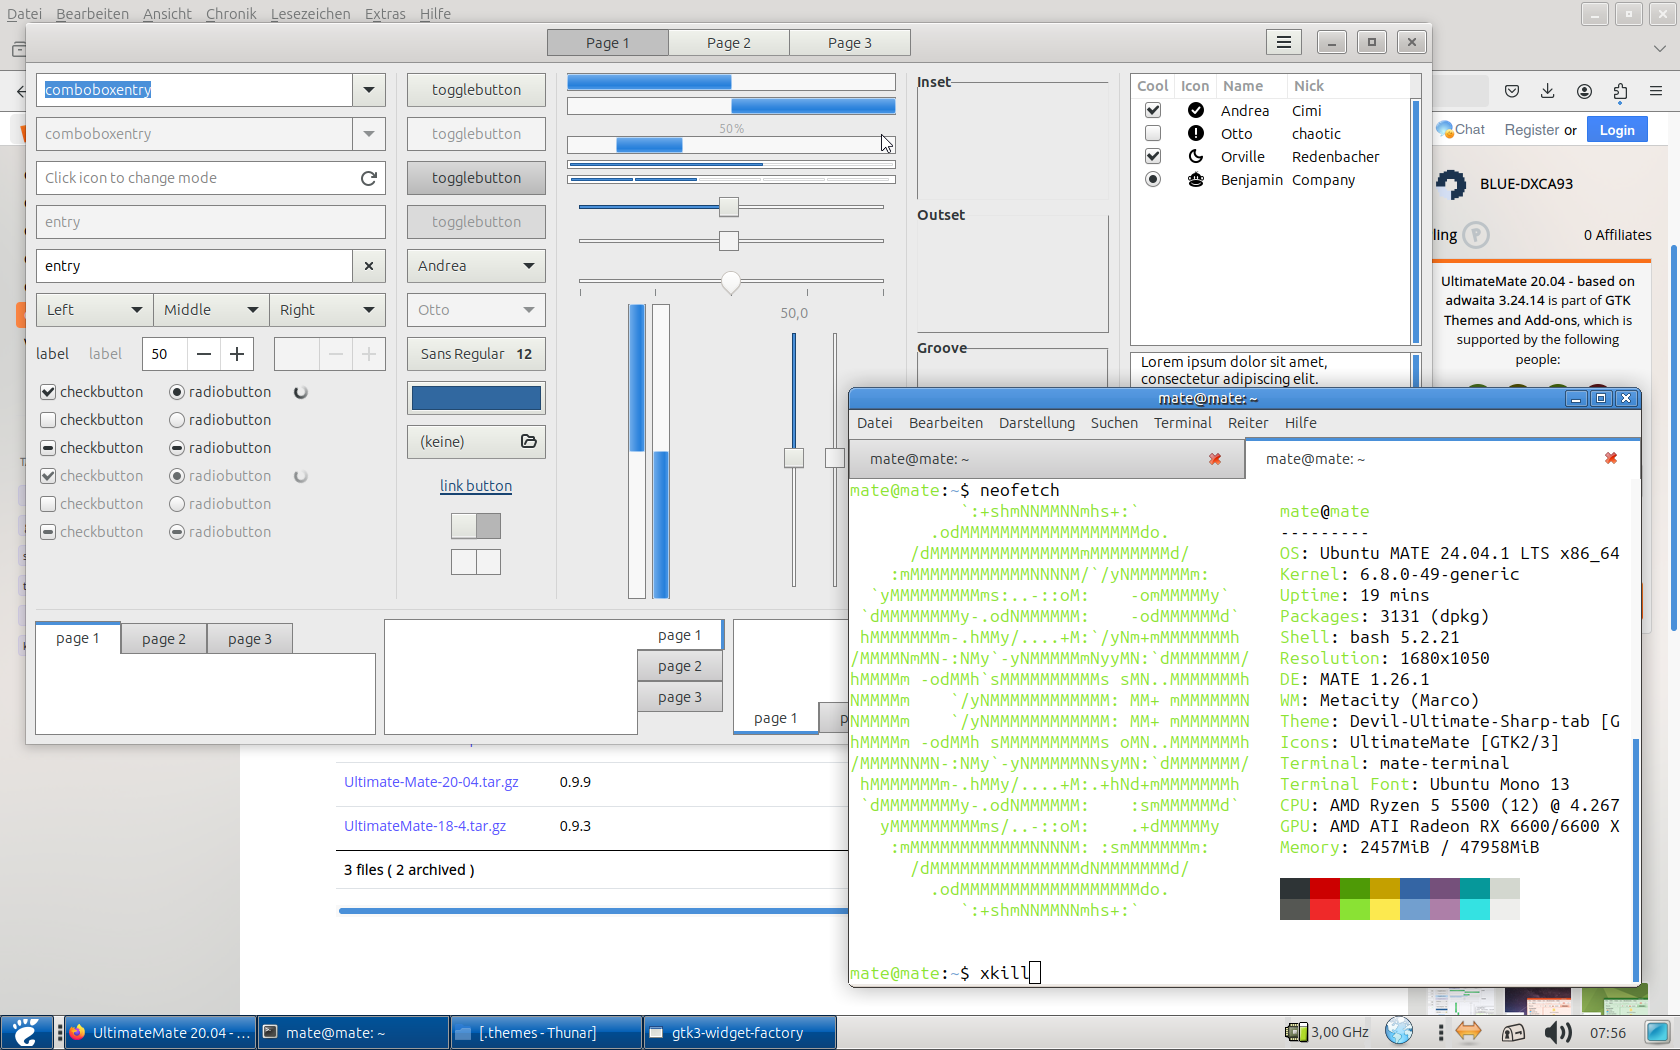Screen dimensions: 1680x1050
Task: Click the checkmark icon in Andrea's row
Action: 1195,110
